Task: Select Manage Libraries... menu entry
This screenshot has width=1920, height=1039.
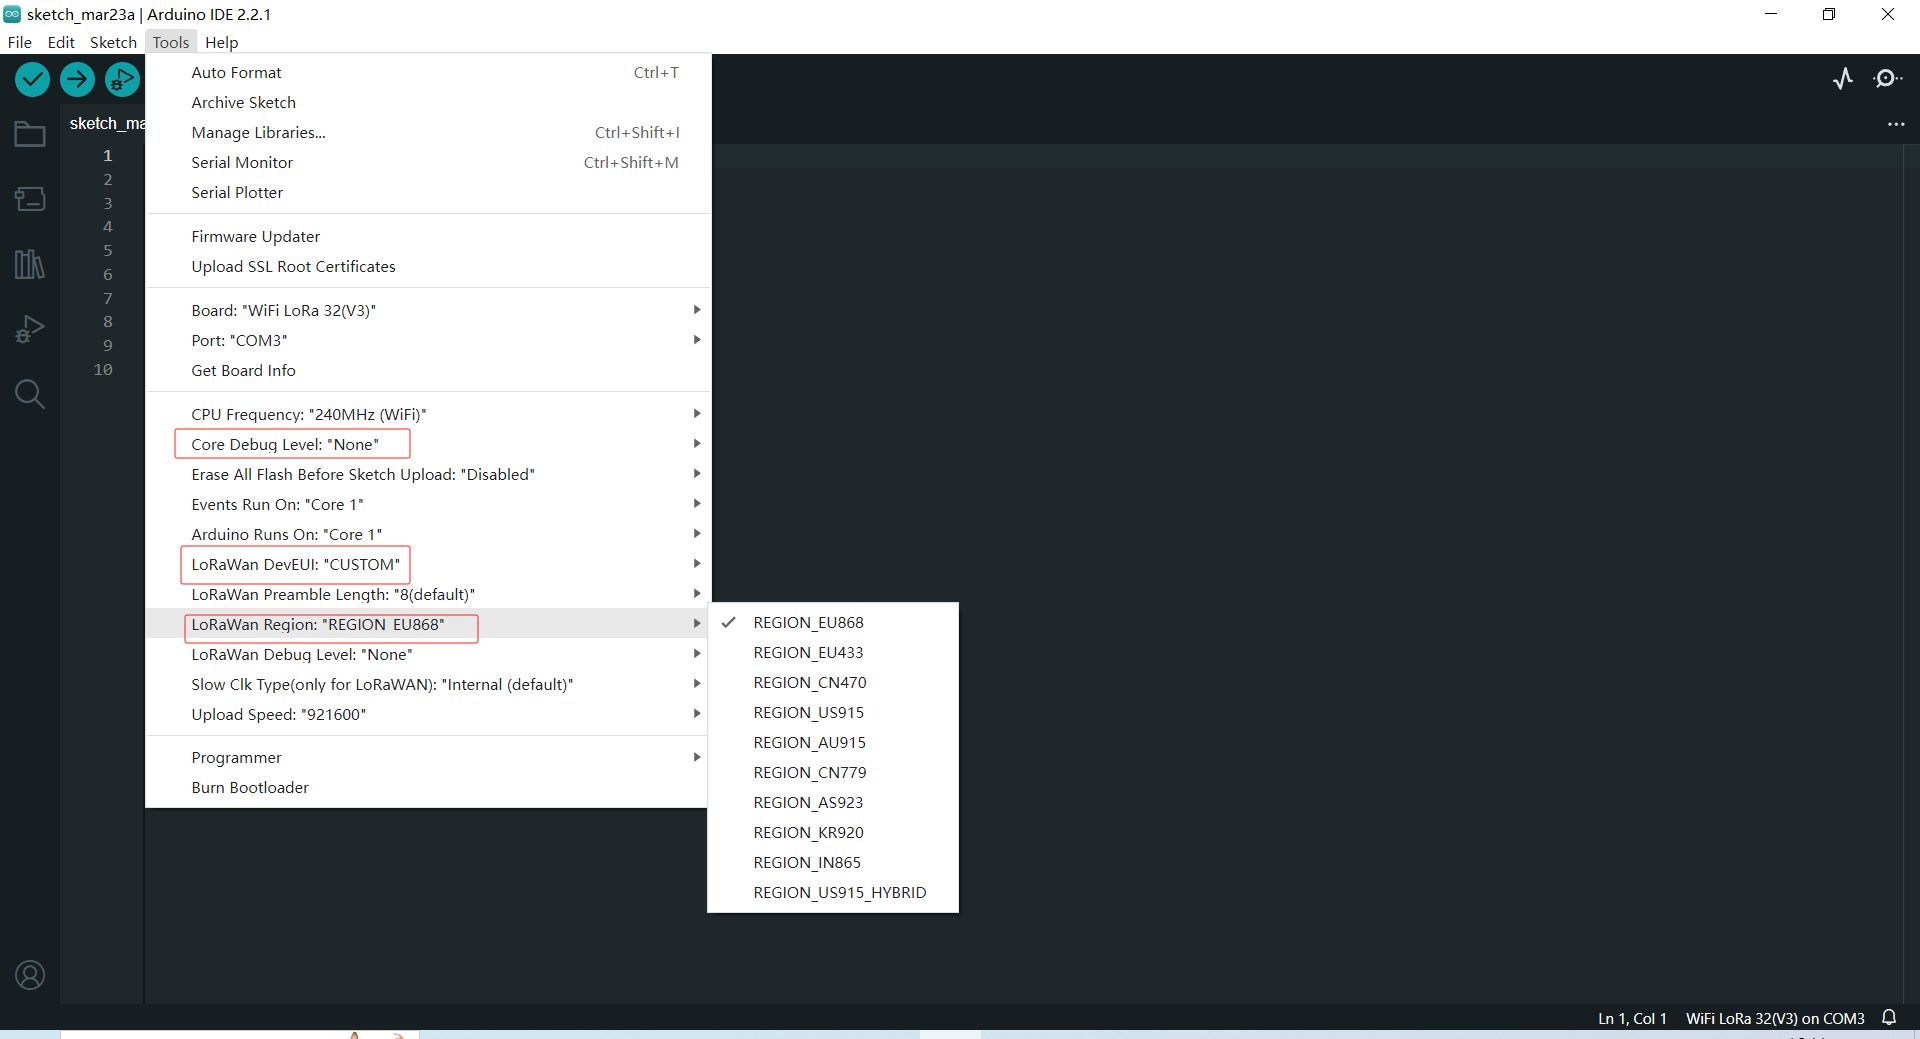Action: [258, 133]
